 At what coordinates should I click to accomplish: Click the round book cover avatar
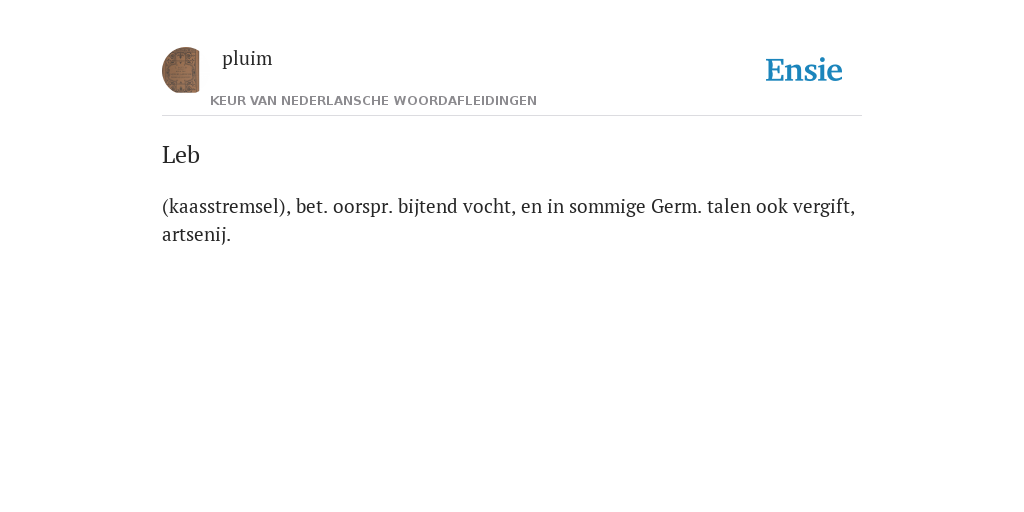click(x=181, y=70)
